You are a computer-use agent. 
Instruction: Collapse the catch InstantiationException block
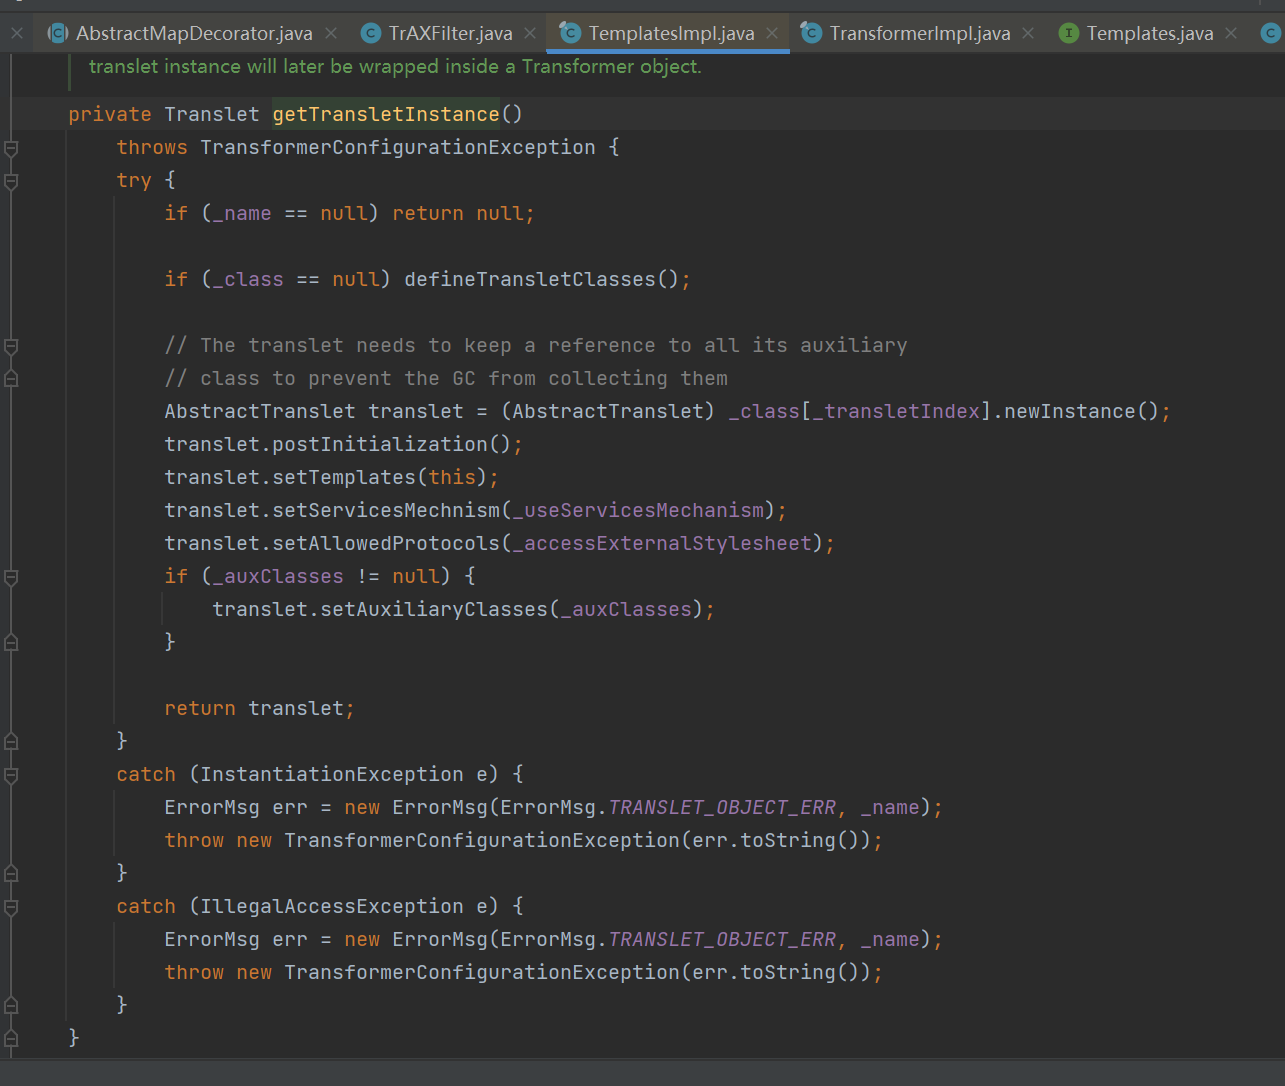tap(11, 775)
